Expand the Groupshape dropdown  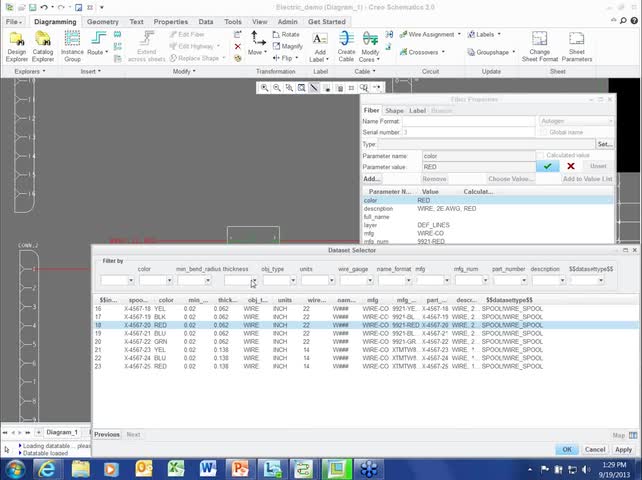(513, 52)
